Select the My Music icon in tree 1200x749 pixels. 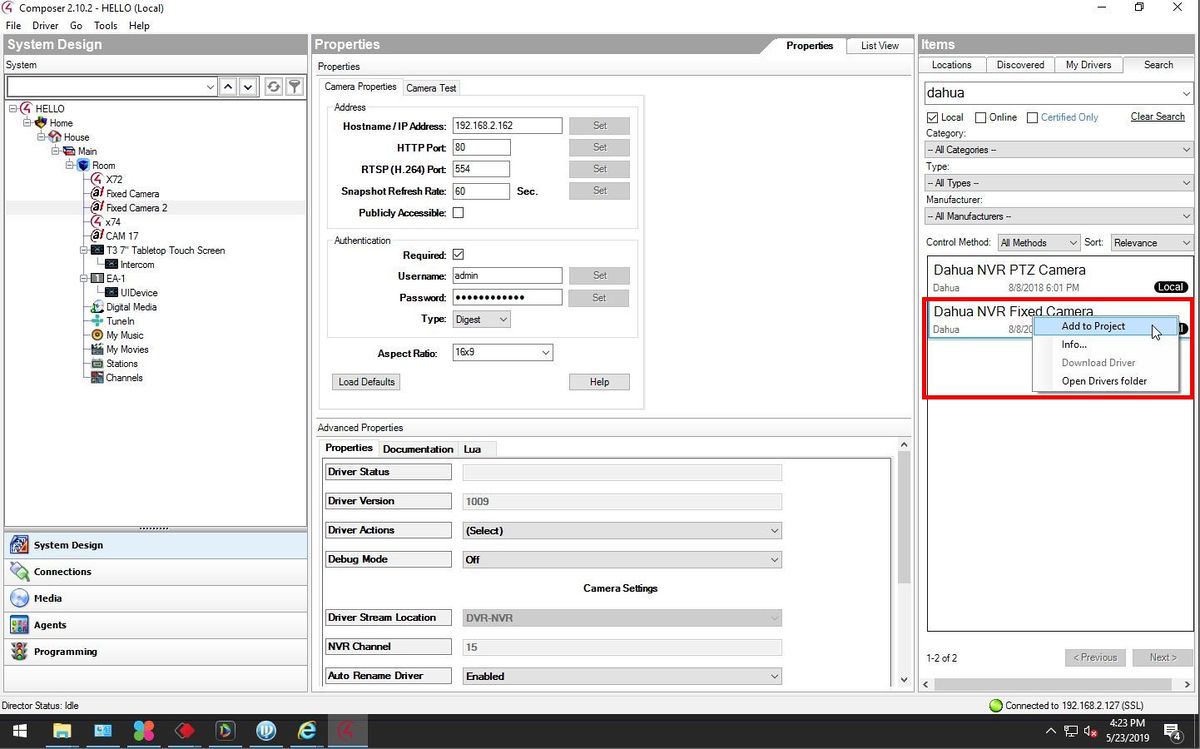(x=97, y=335)
